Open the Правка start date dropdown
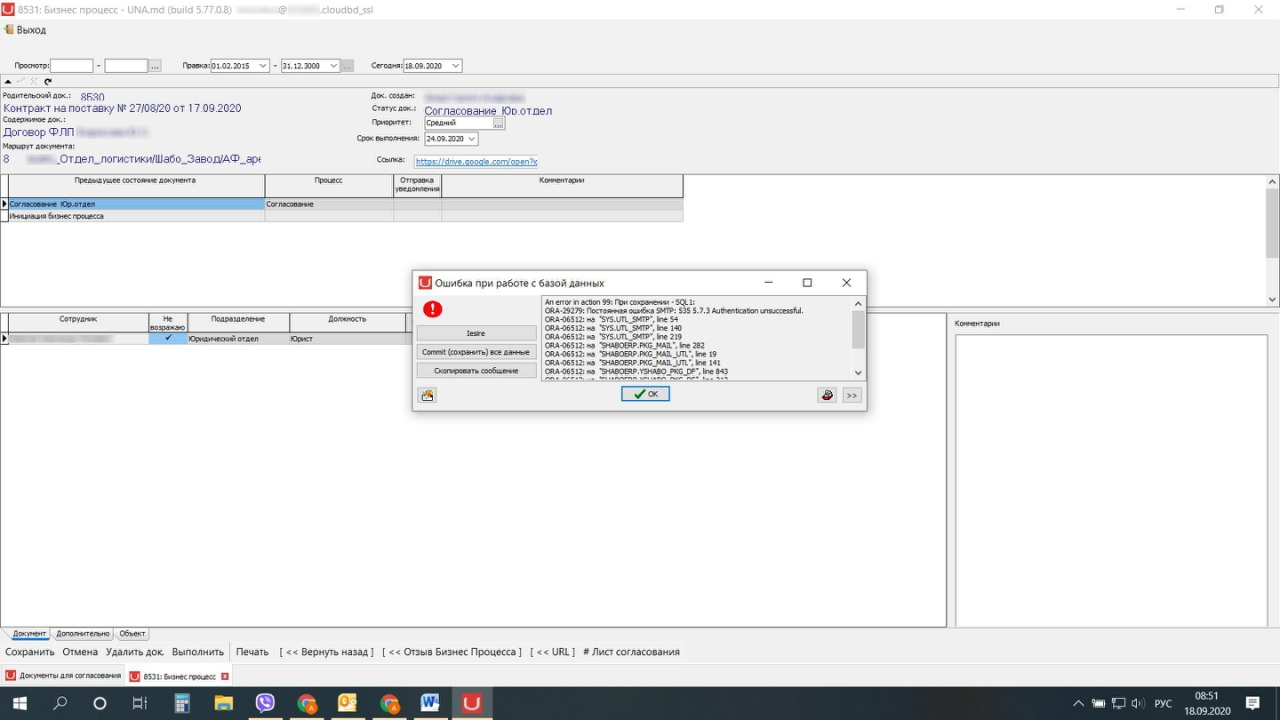The height and width of the screenshot is (720, 1280). coord(263,66)
